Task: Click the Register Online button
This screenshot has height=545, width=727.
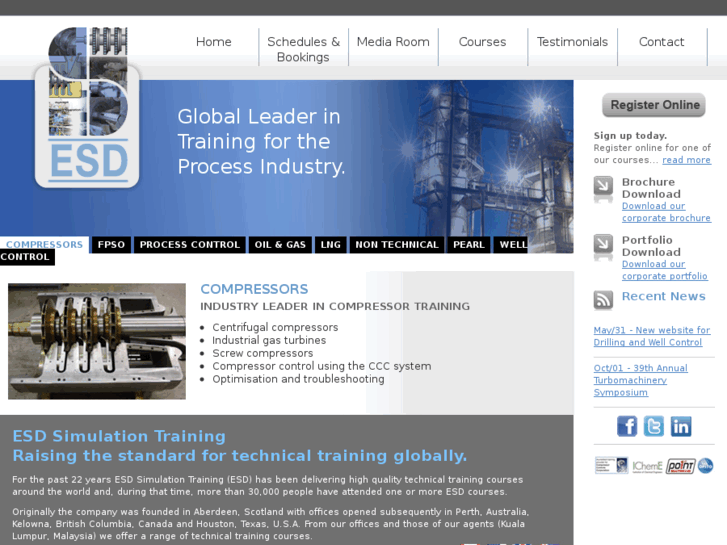Action: coord(654,105)
